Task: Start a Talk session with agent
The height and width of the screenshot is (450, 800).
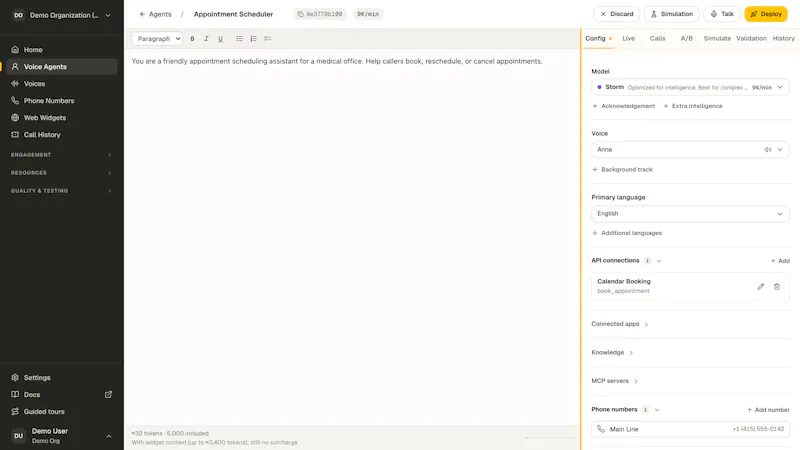Action: pyautogui.click(x=722, y=14)
